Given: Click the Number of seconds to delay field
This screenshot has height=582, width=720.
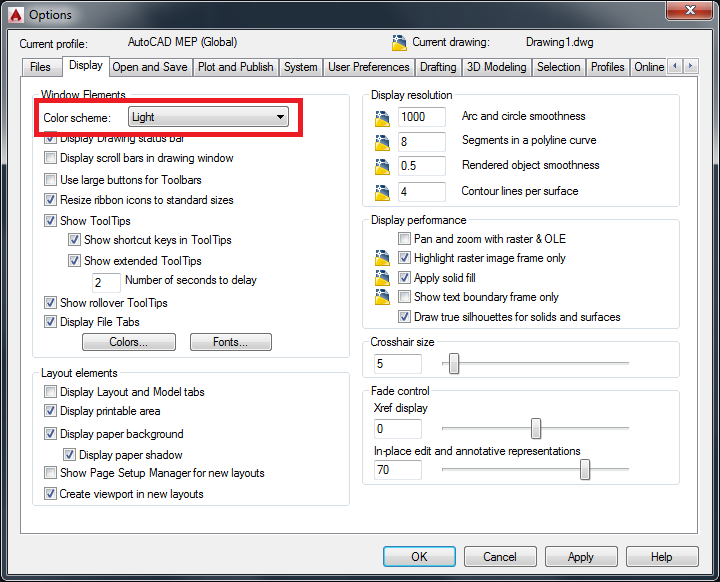Looking at the screenshot, I should pos(107,283).
